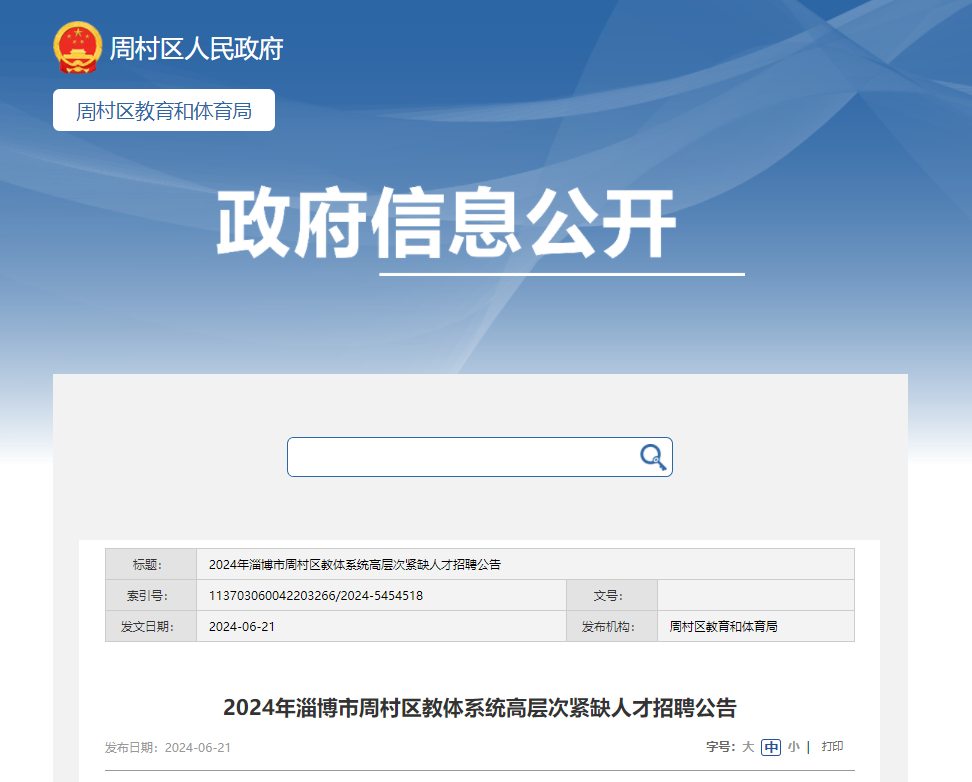Open the 周村区人民政府 site title
Viewport: 972px width, 782px height.
click(197, 49)
